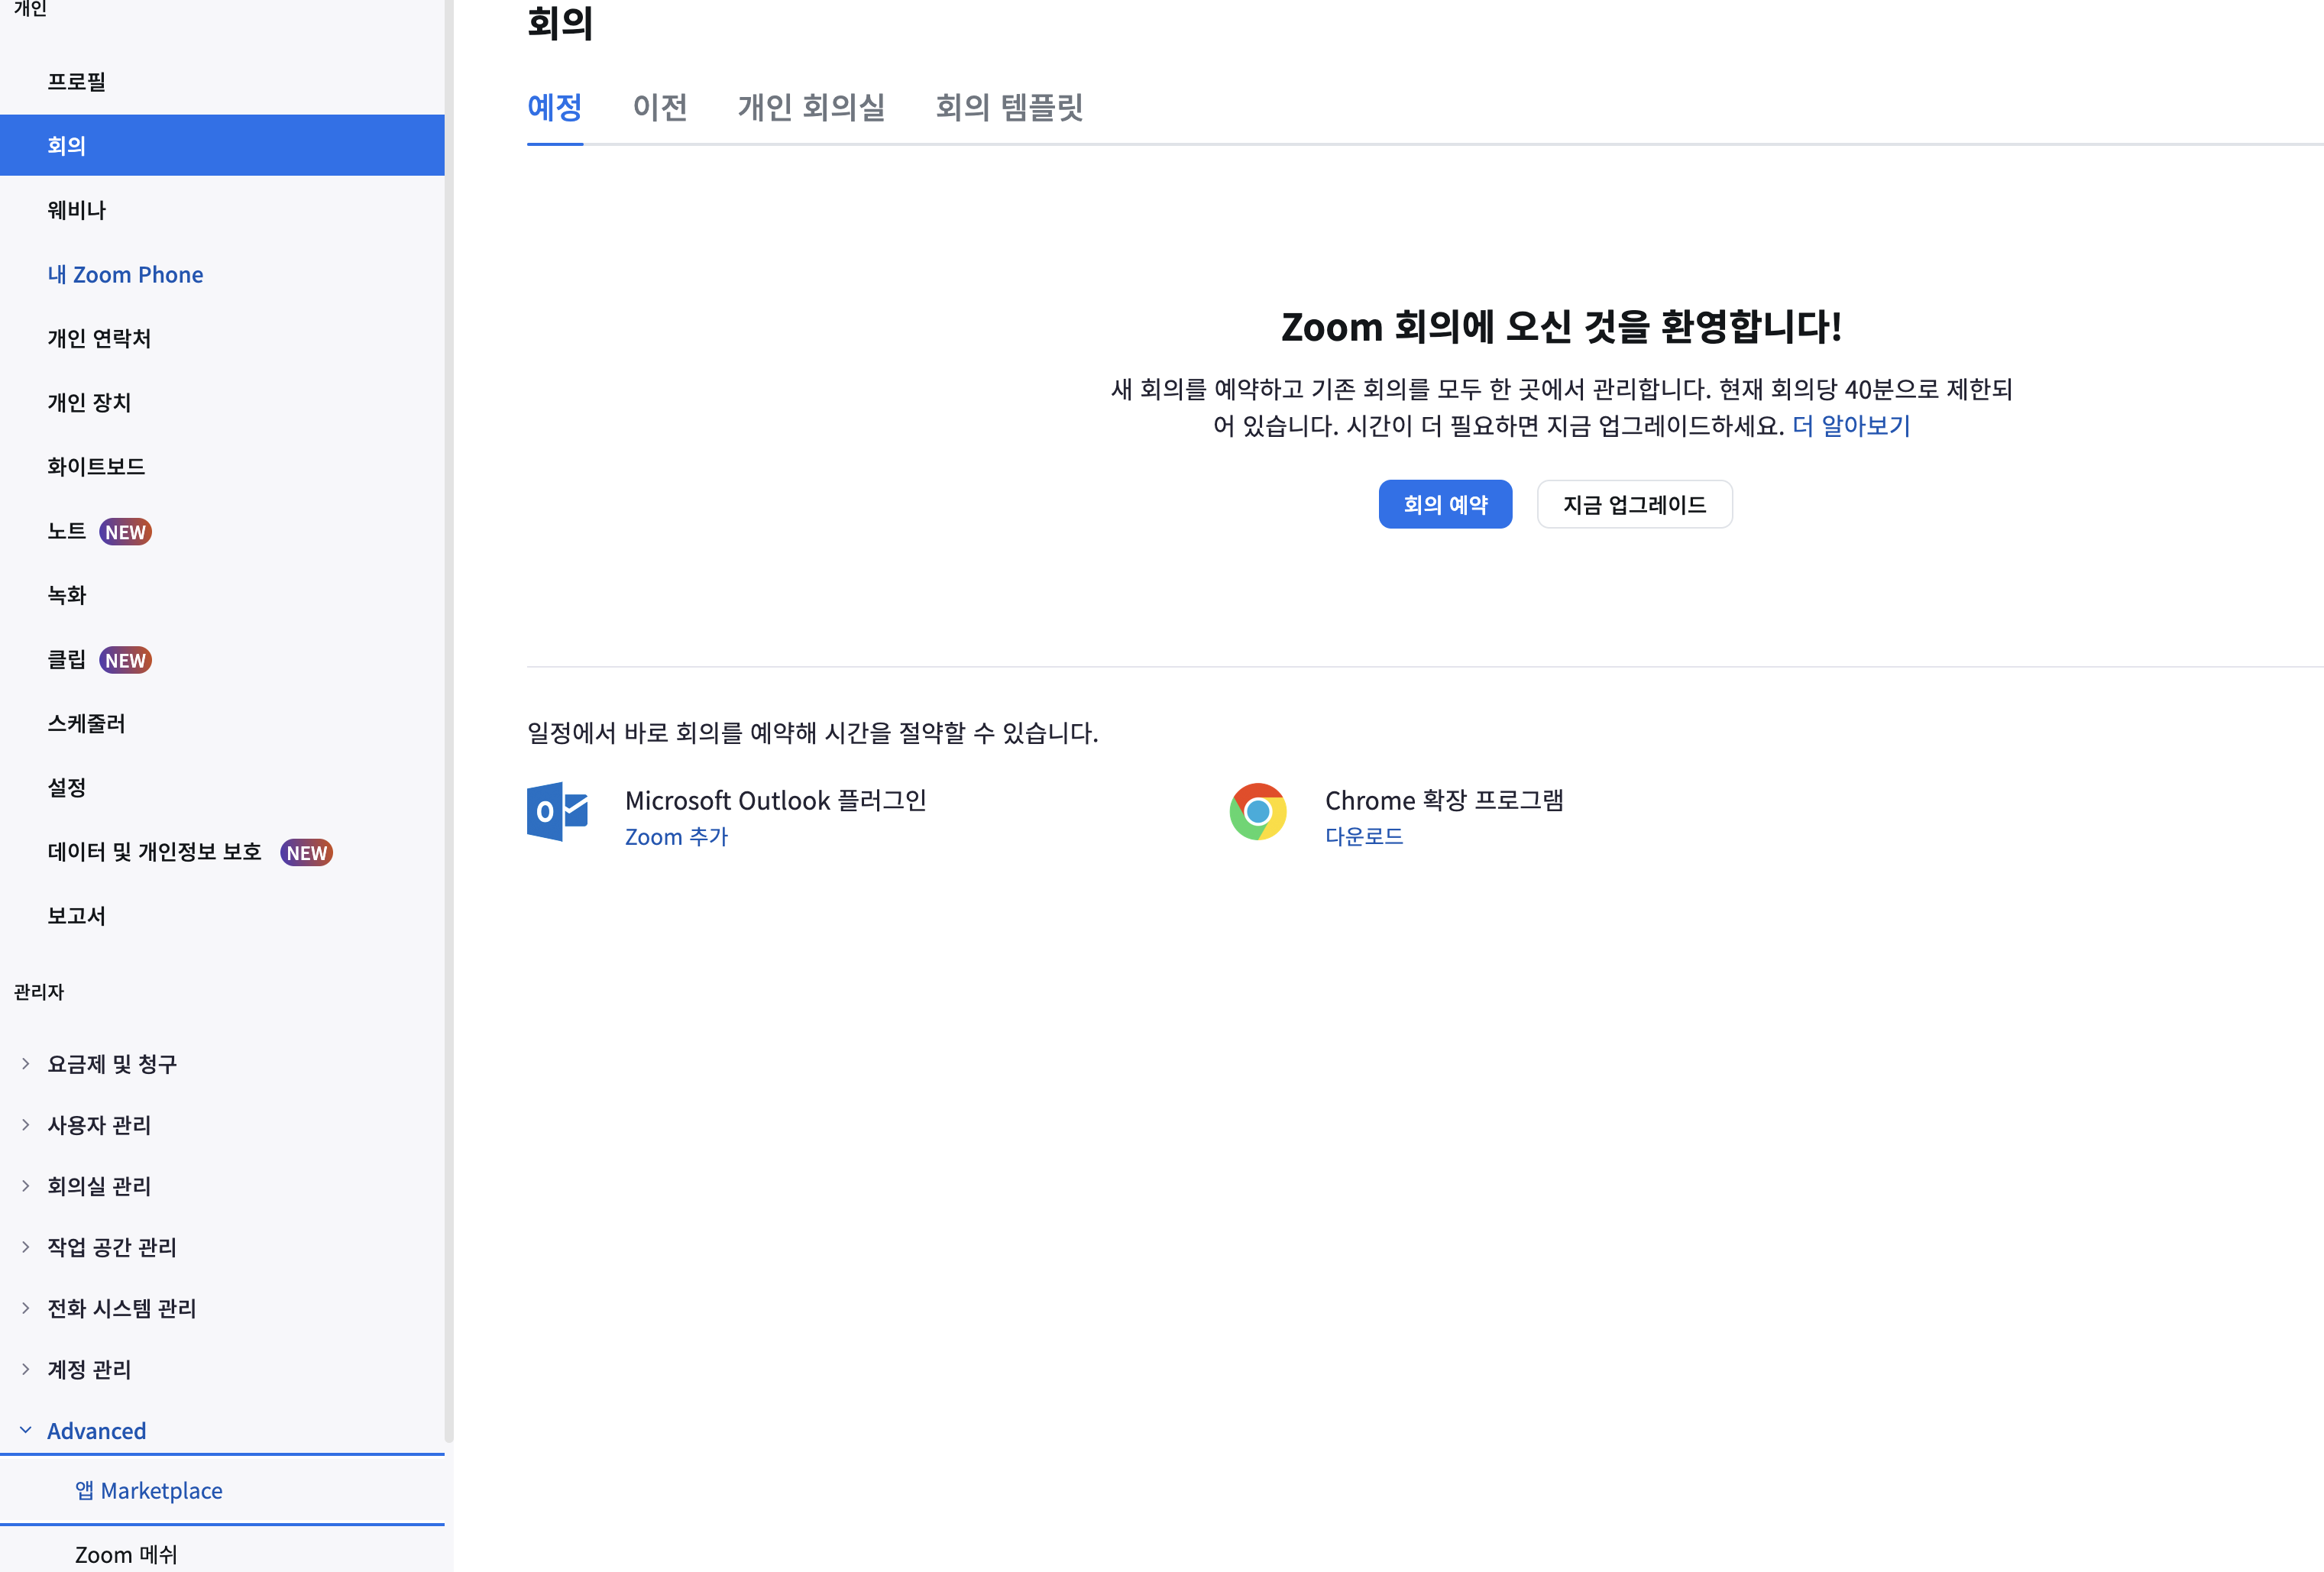
Task: Open the 개인 회의실 tab
Action: click(x=811, y=107)
